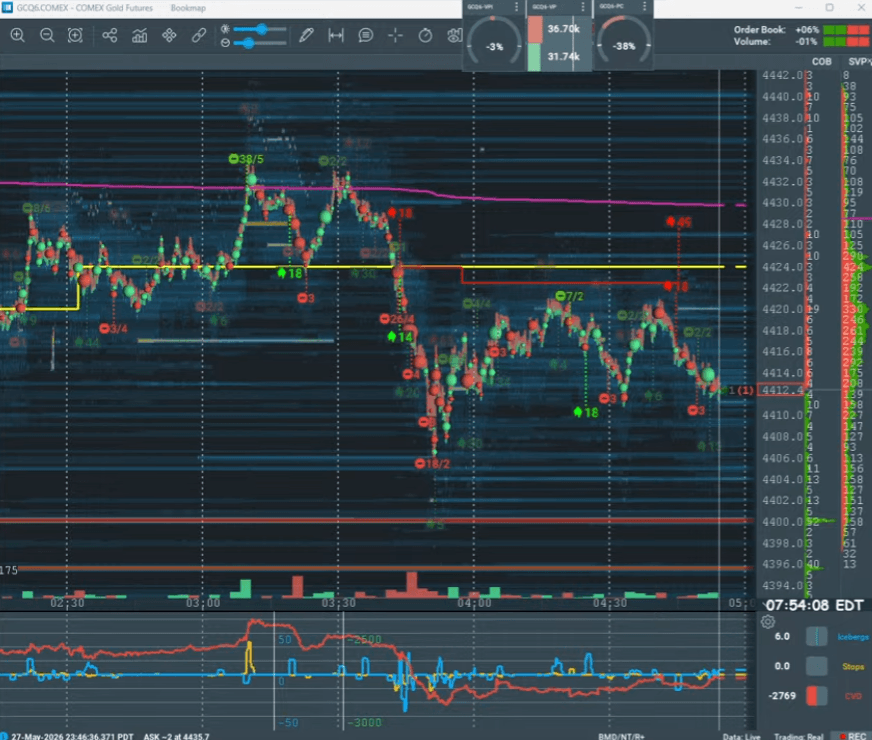Click the 4400.0 price level on axis
The height and width of the screenshot is (740, 872).
coord(781,522)
